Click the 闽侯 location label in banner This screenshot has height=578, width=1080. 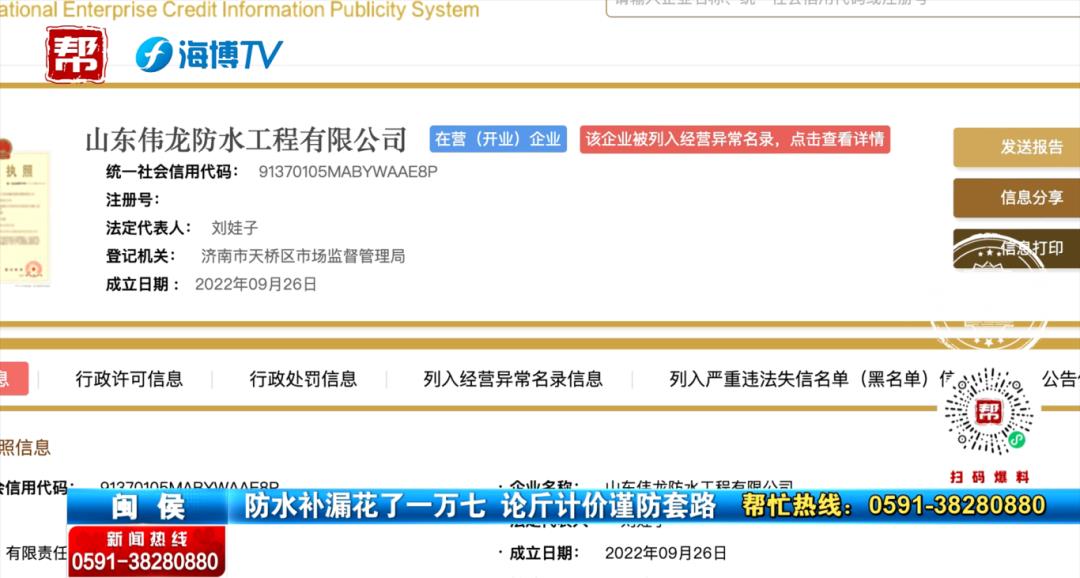tap(148, 508)
